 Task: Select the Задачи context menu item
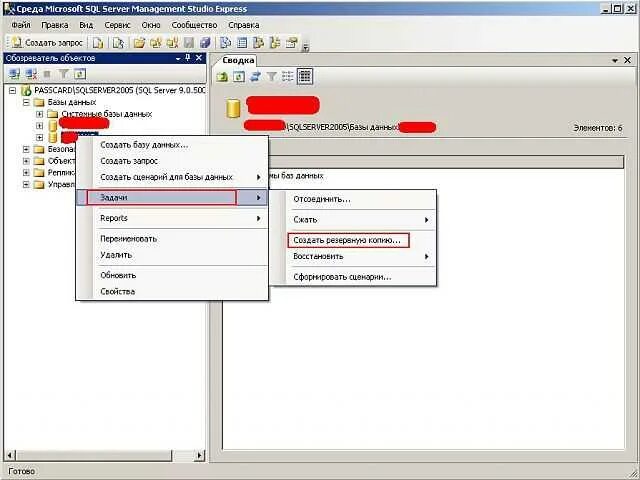click(x=173, y=198)
